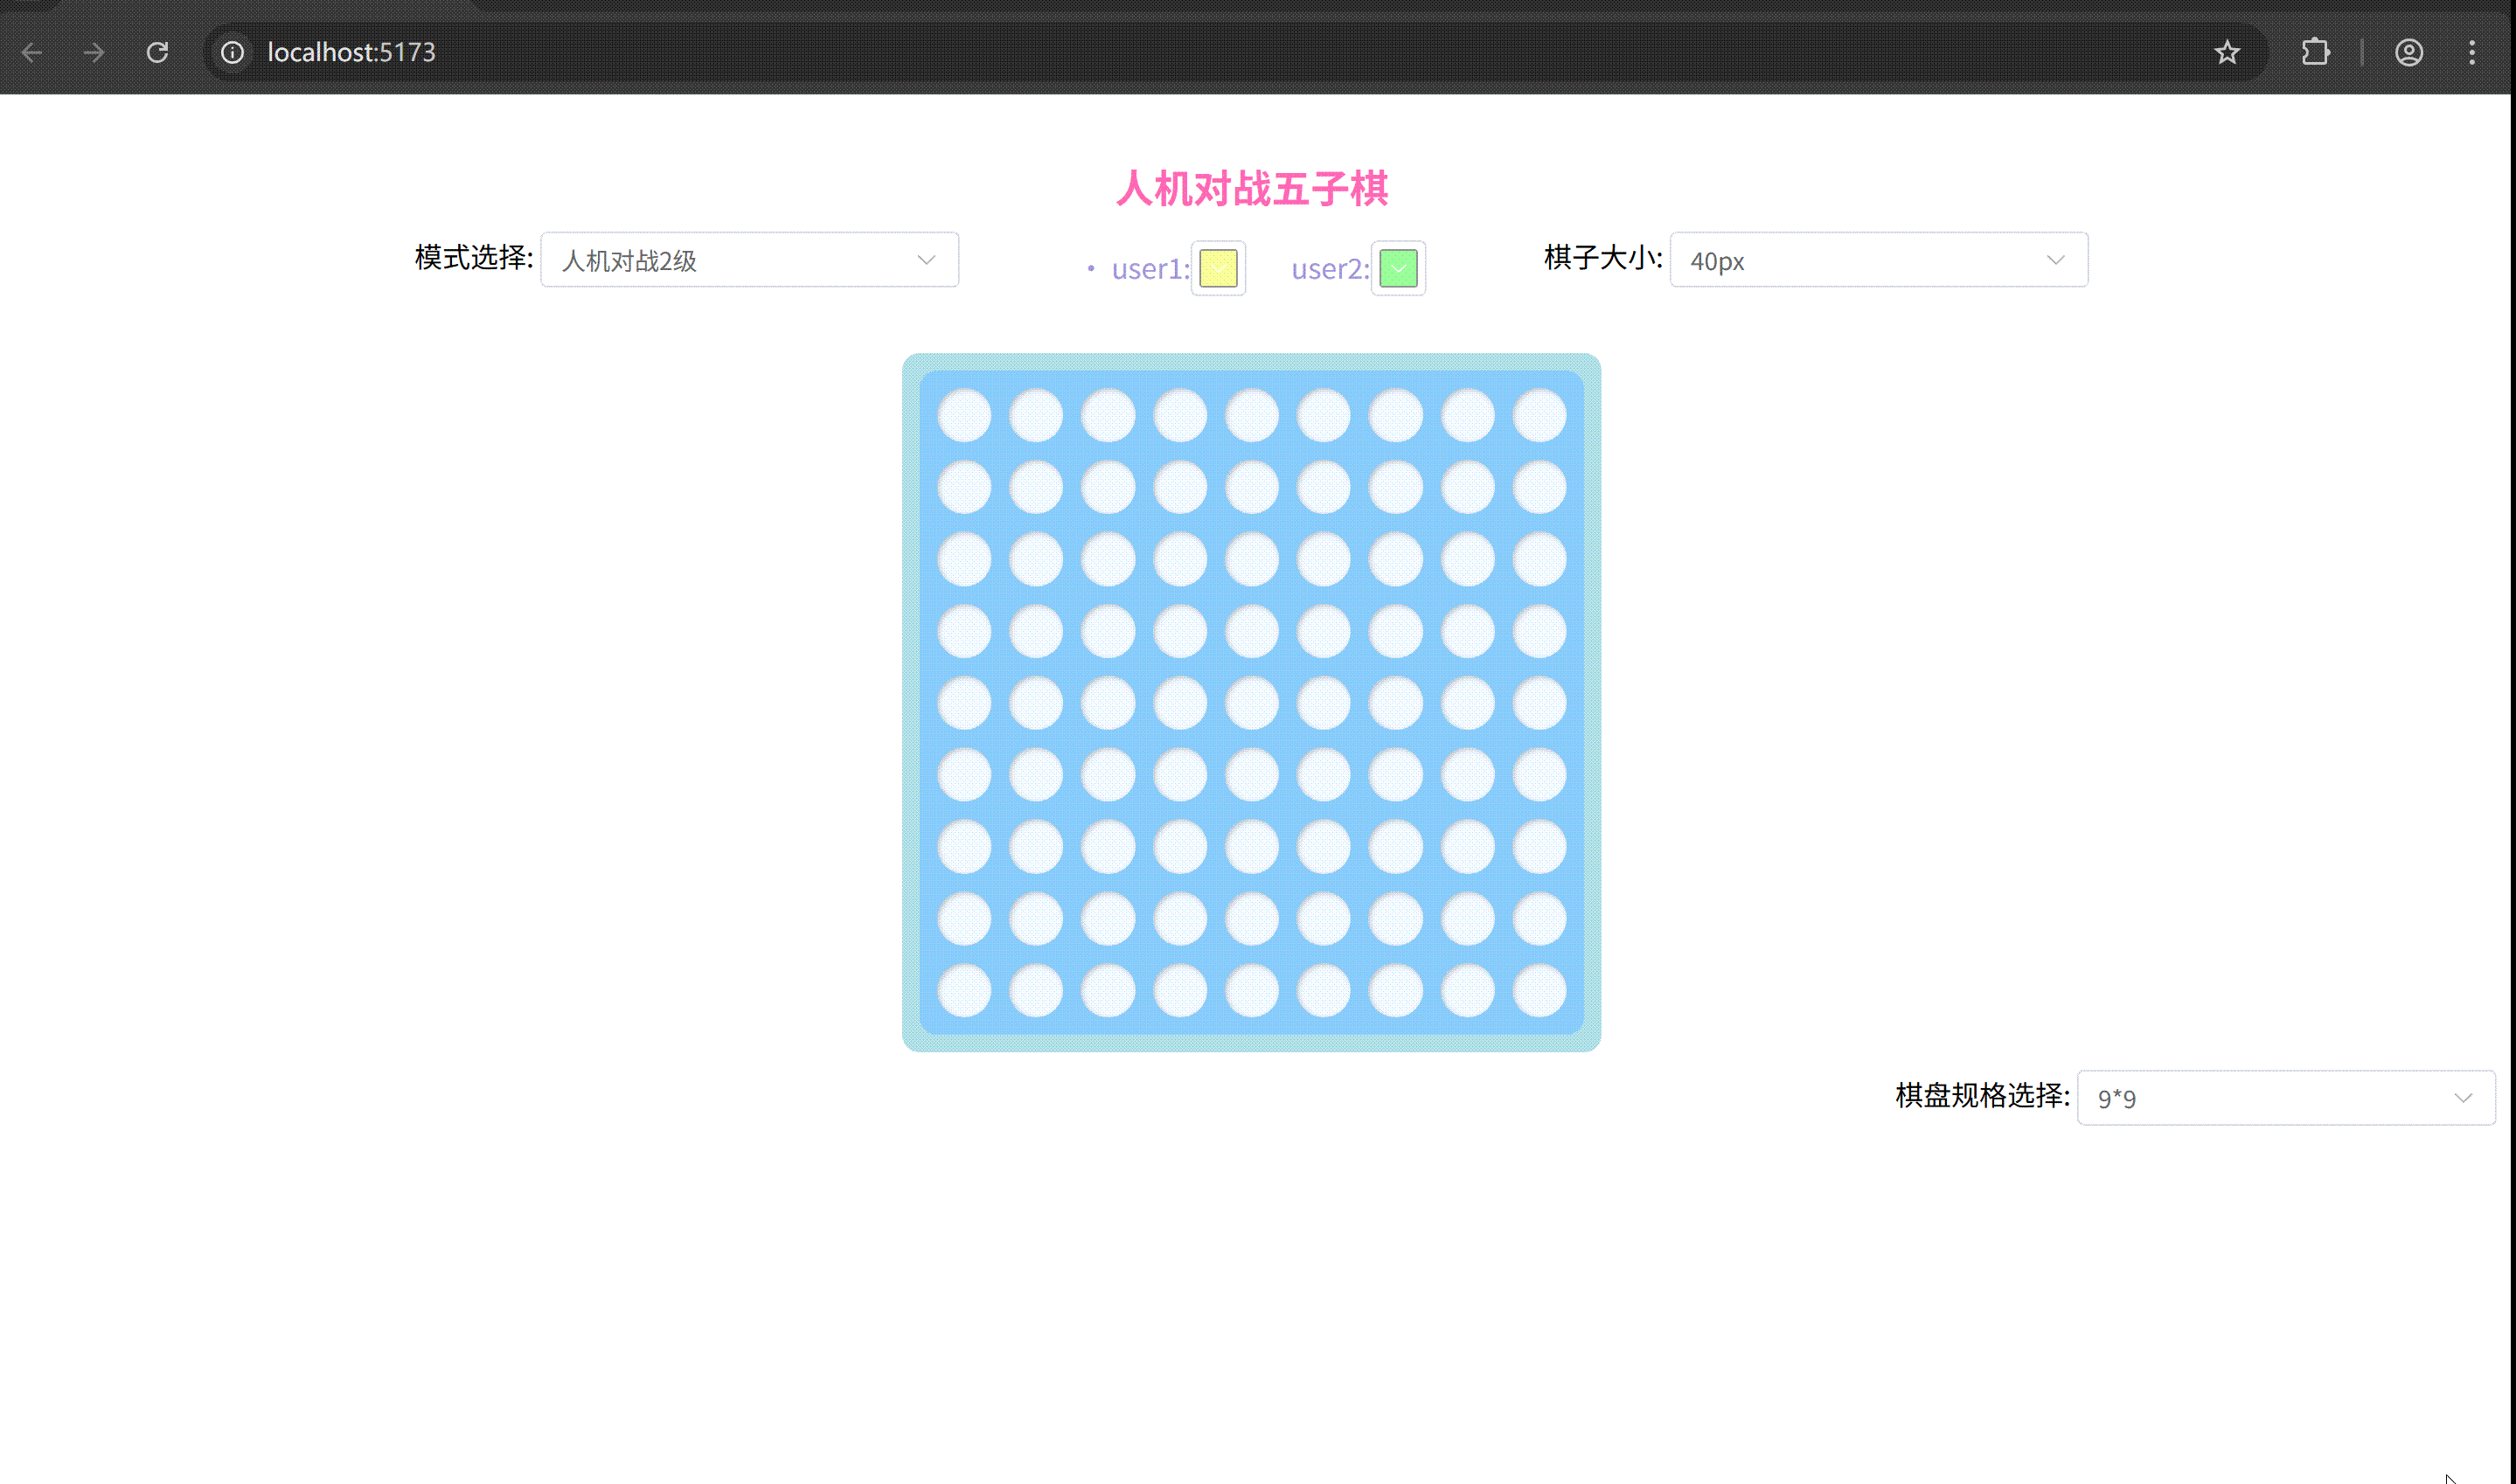Reload the Gomoku page
The height and width of the screenshot is (1484, 2516).
coord(158,52)
